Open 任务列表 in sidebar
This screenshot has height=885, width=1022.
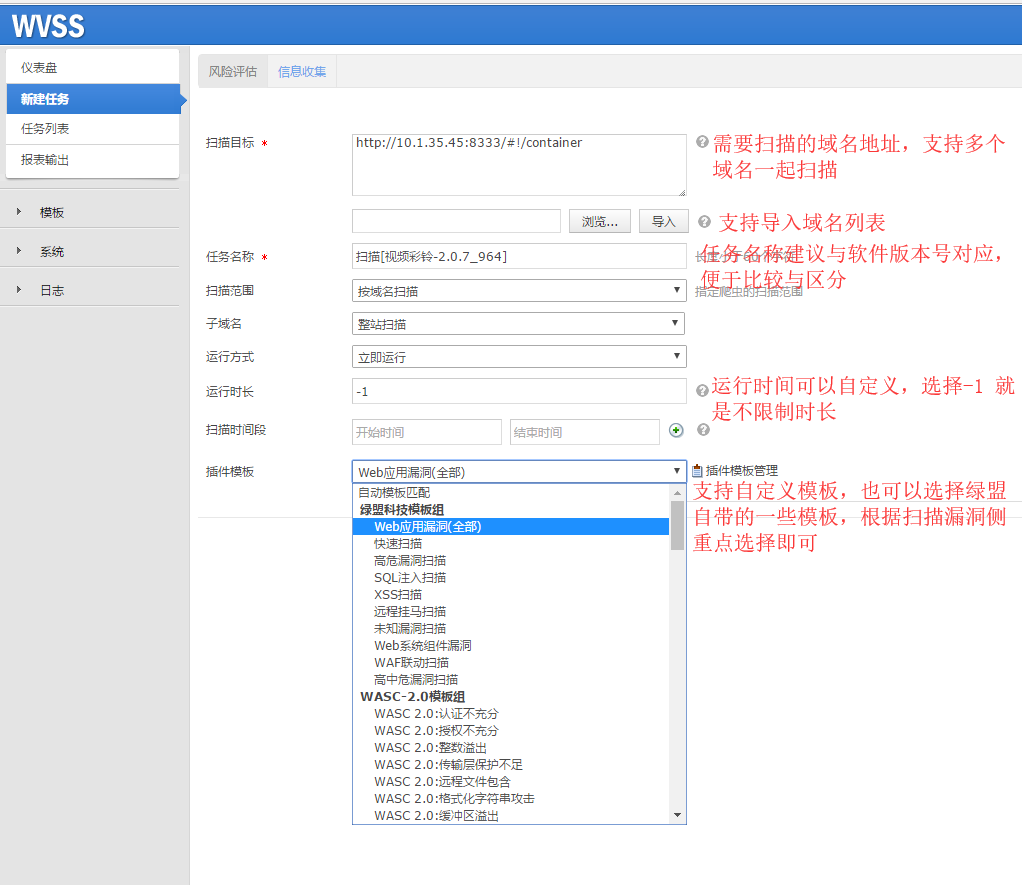tap(93, 129)
